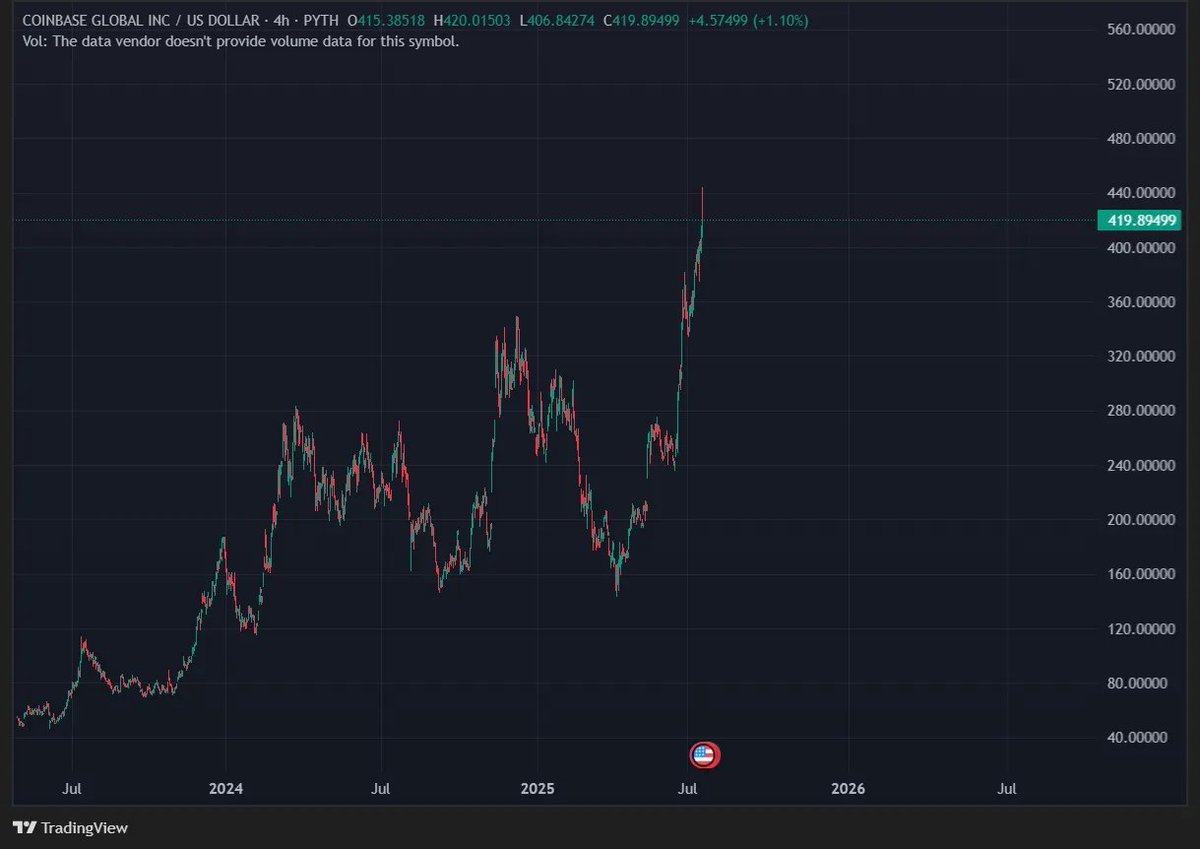Click the 480.00000 price axis label
The image size is (1200, 849).
pyautogui.click(x=1141, y=138)
